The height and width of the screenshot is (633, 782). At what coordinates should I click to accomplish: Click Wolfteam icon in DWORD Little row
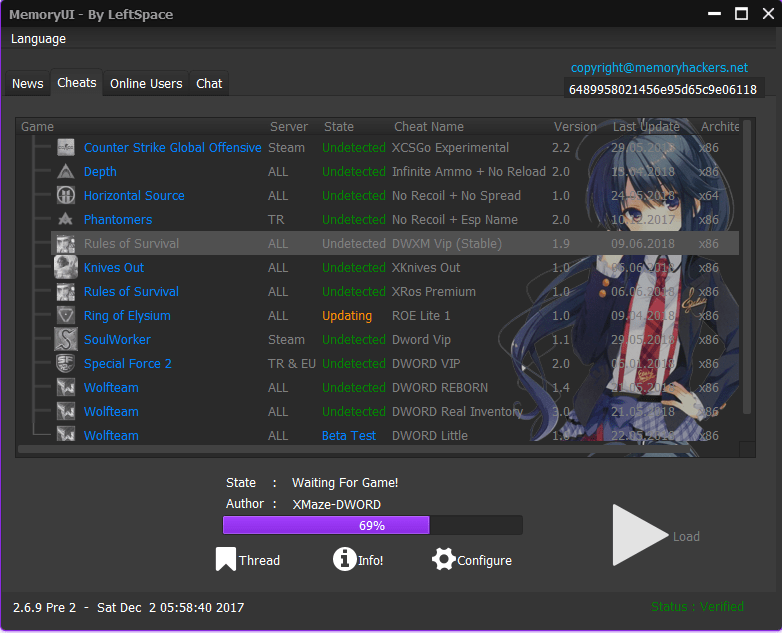coord(66,434)
